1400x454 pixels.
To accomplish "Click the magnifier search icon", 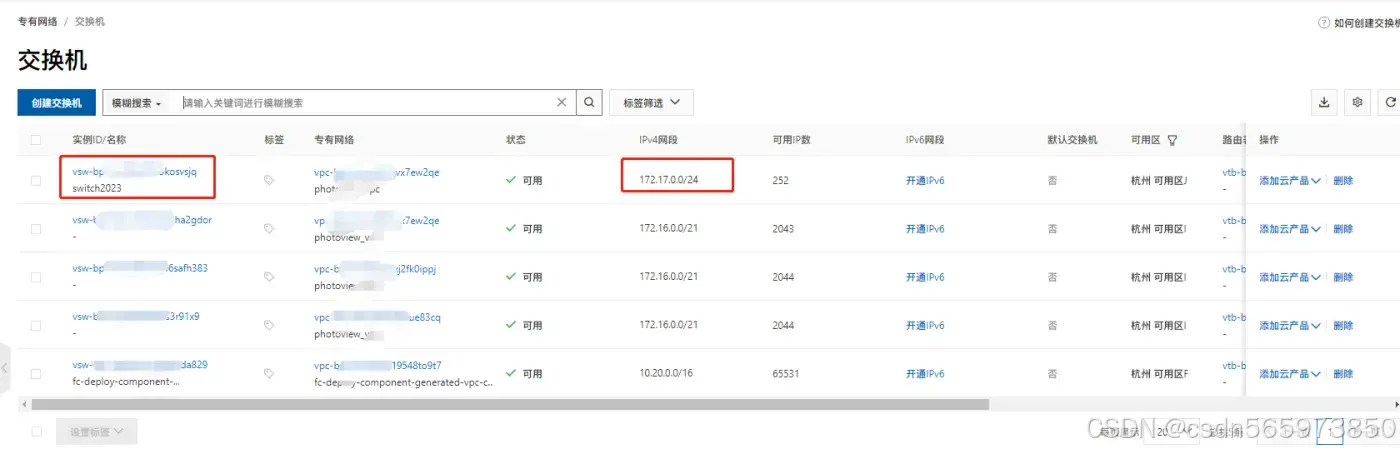I will (x=590, y=103).
